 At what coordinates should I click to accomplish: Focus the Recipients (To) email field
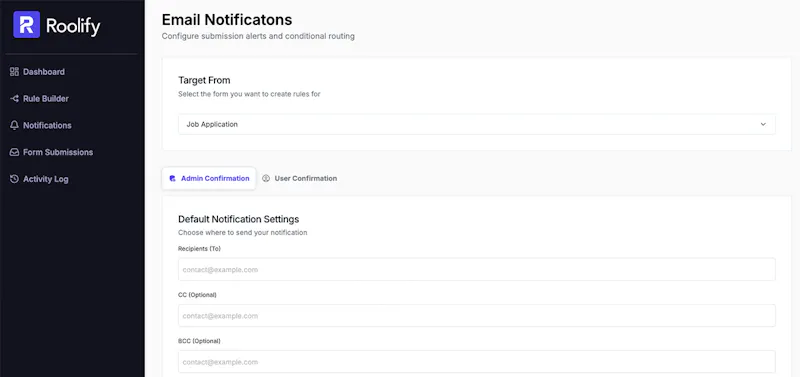coord(477,269)
